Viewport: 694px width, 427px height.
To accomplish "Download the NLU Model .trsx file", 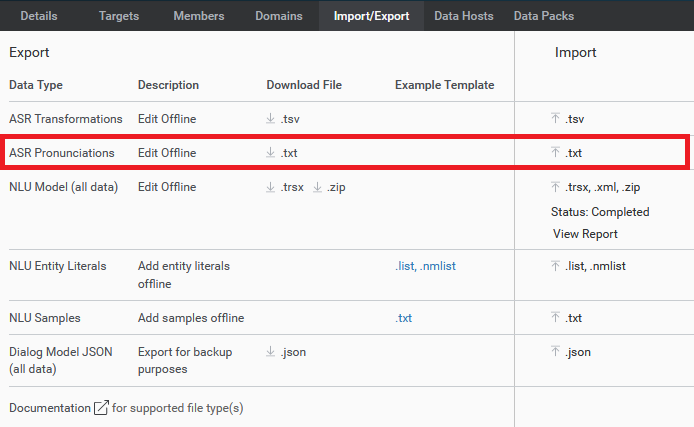I will [x=286, y=187].
